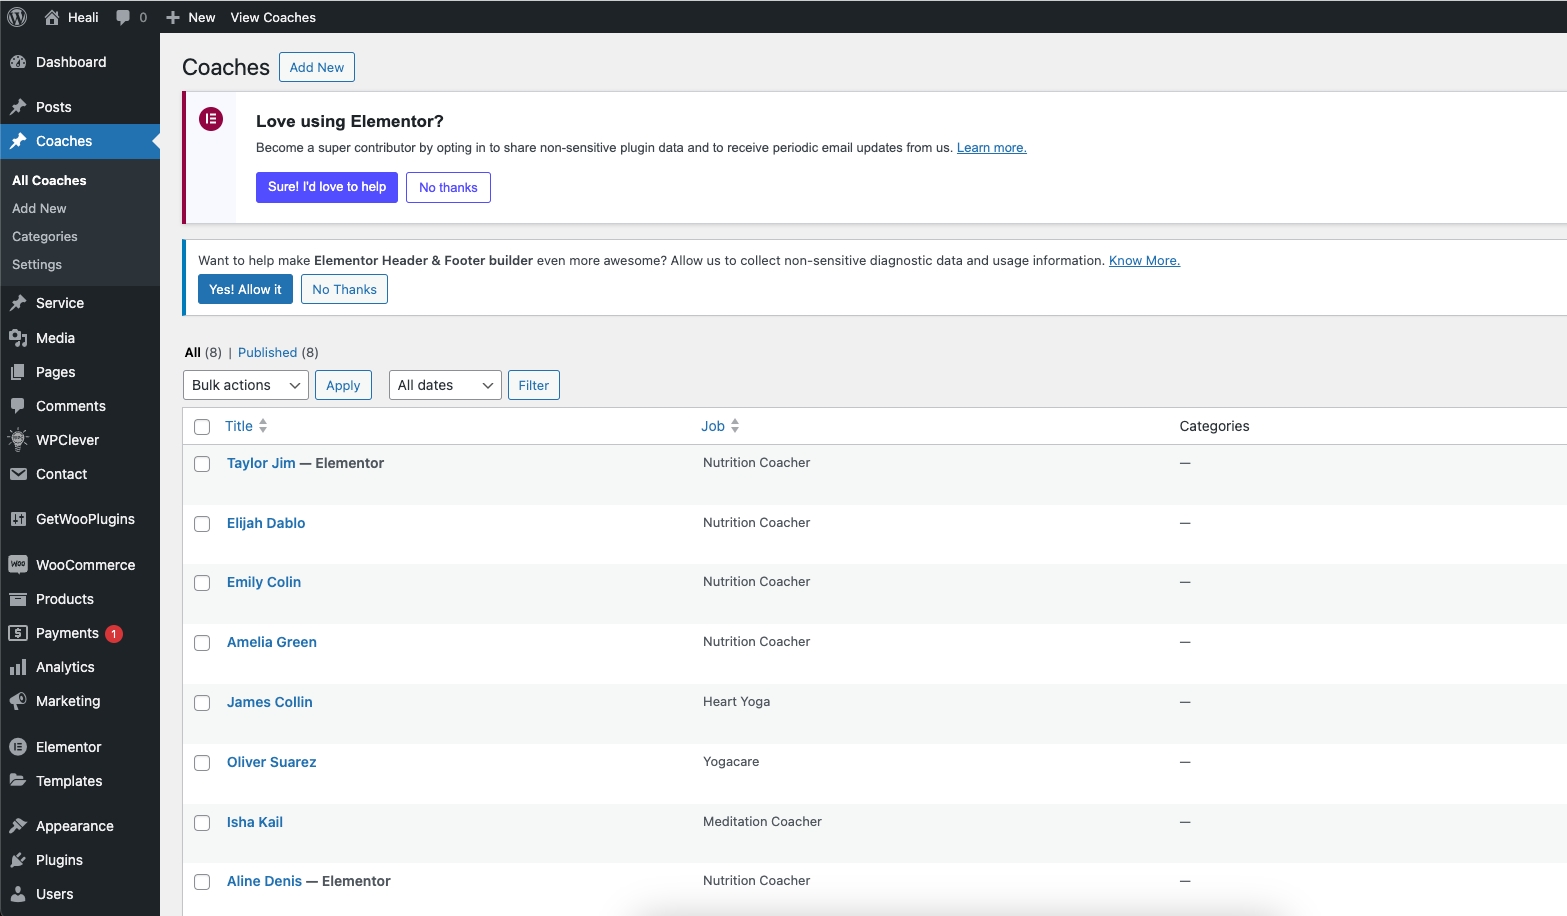The height and width of the screenshot is (916, 1567).
Task: Select the James Collin row checkbox
Action: 202,703
